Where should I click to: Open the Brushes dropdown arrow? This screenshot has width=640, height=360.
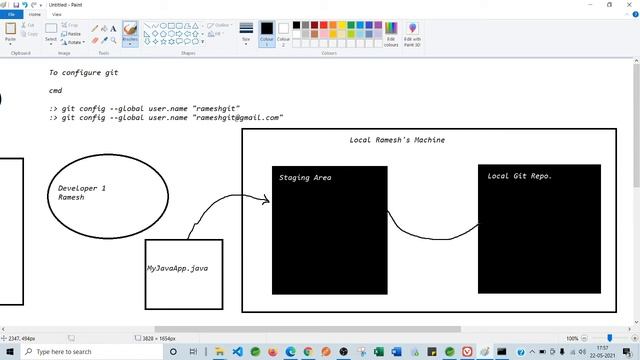(x=130, y=44)
